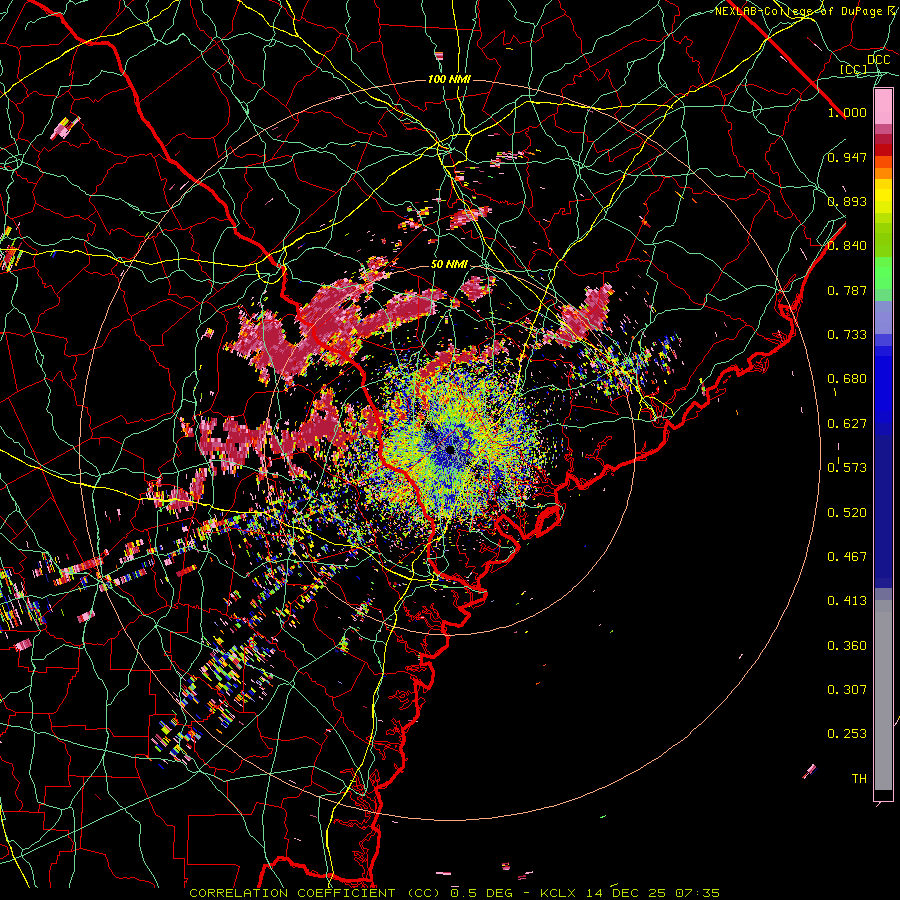Screen dimensions: 900x900
Task: Click the 100 NMI range ring label
Action: [449, 79]
